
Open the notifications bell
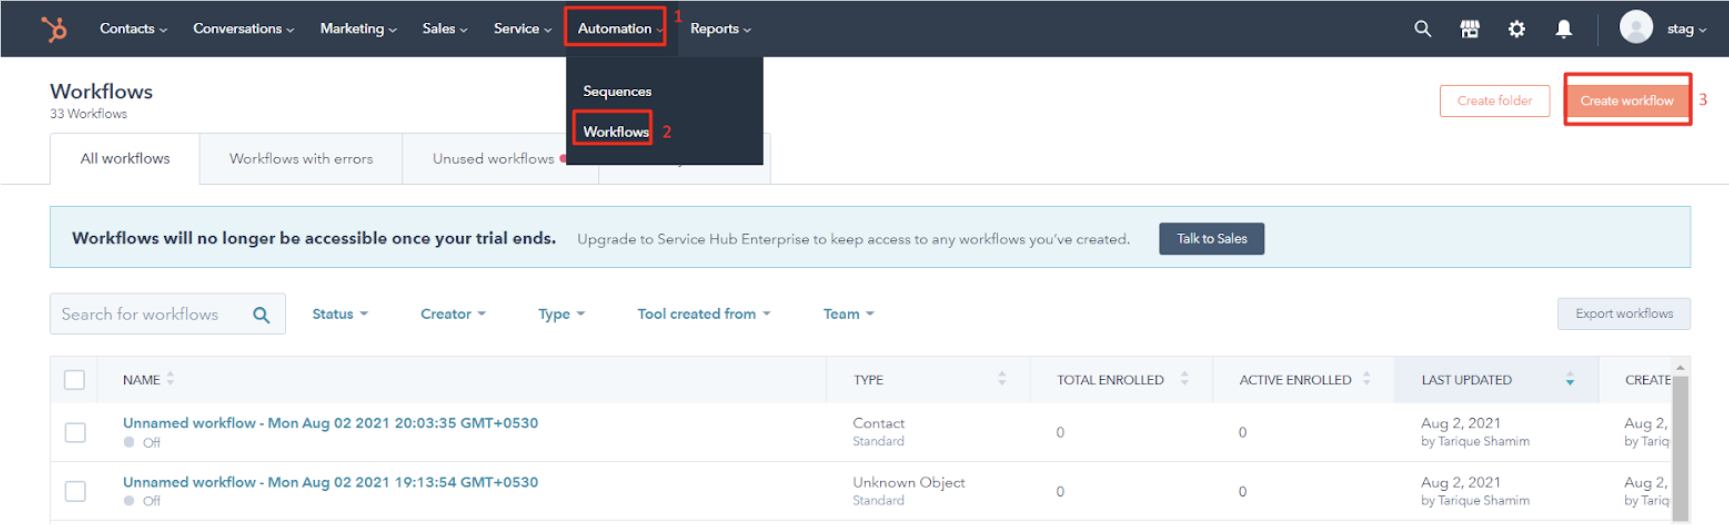1563,29
